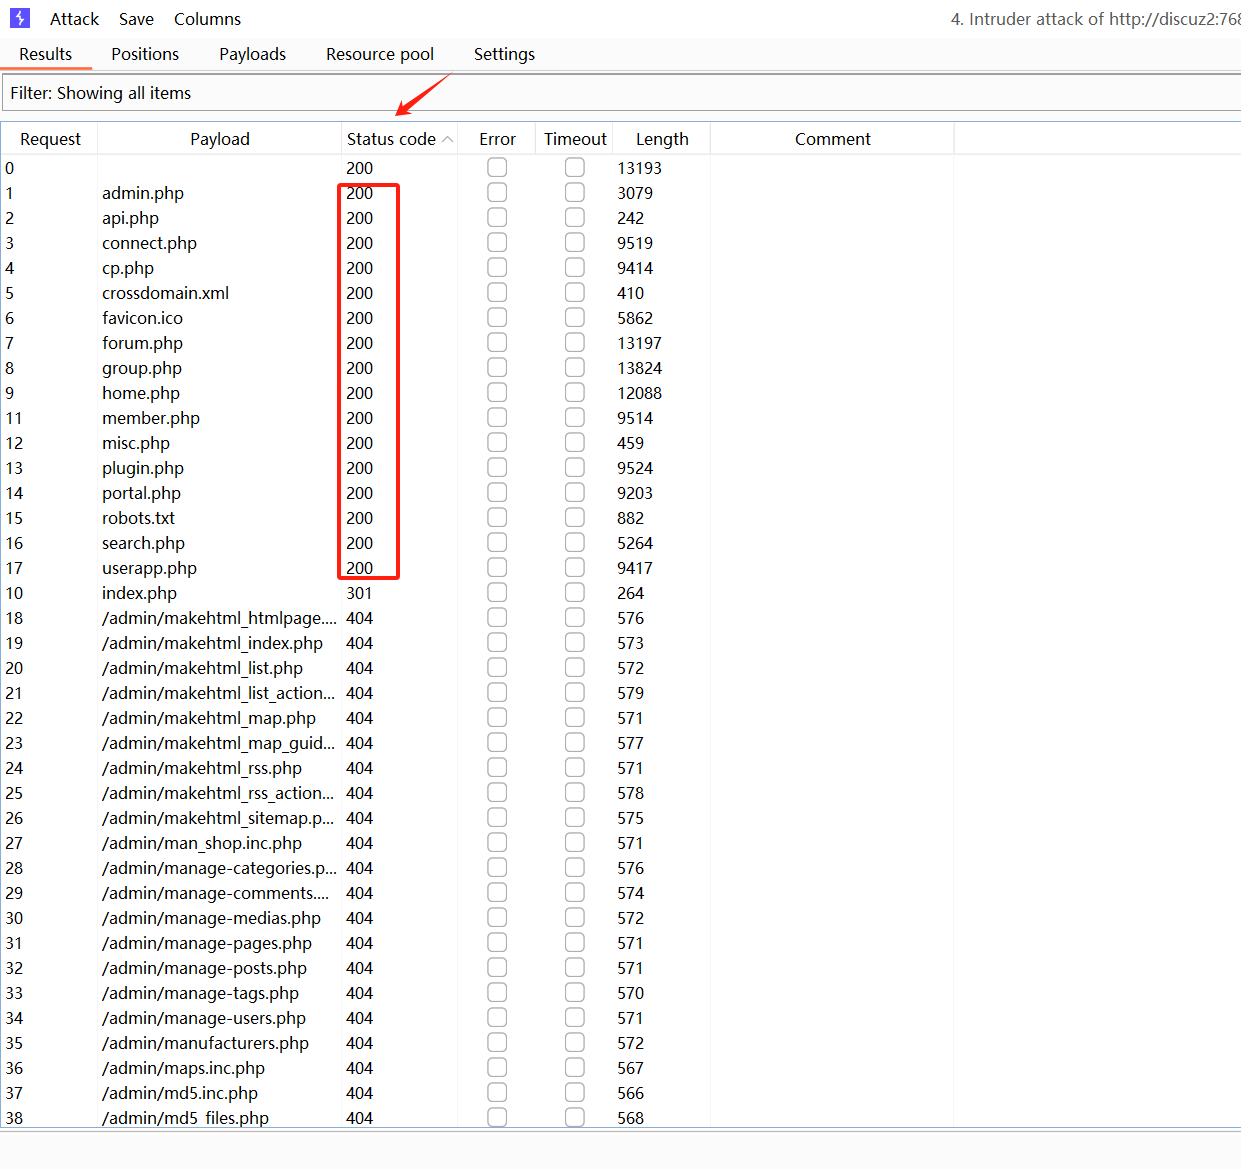
Task: Tick the Error checkbox for connect.php
Action: point(497,242)
